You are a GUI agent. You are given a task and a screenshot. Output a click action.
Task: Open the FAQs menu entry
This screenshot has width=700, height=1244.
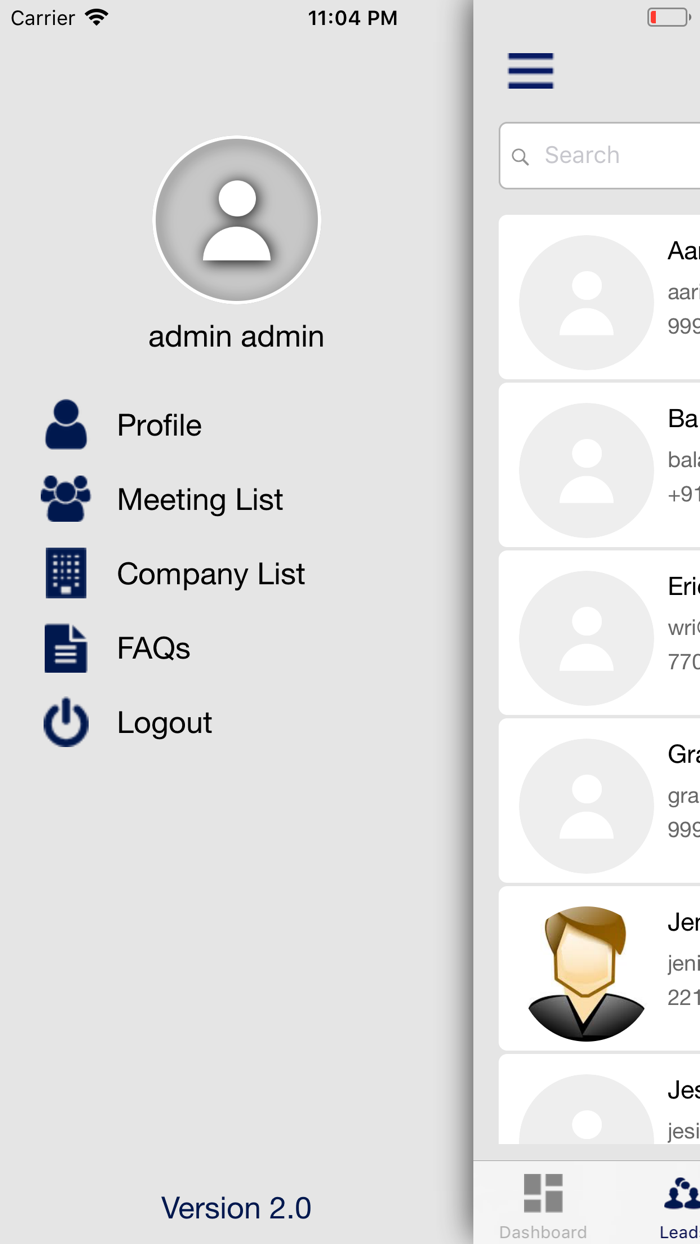click(x=153, y=648)
